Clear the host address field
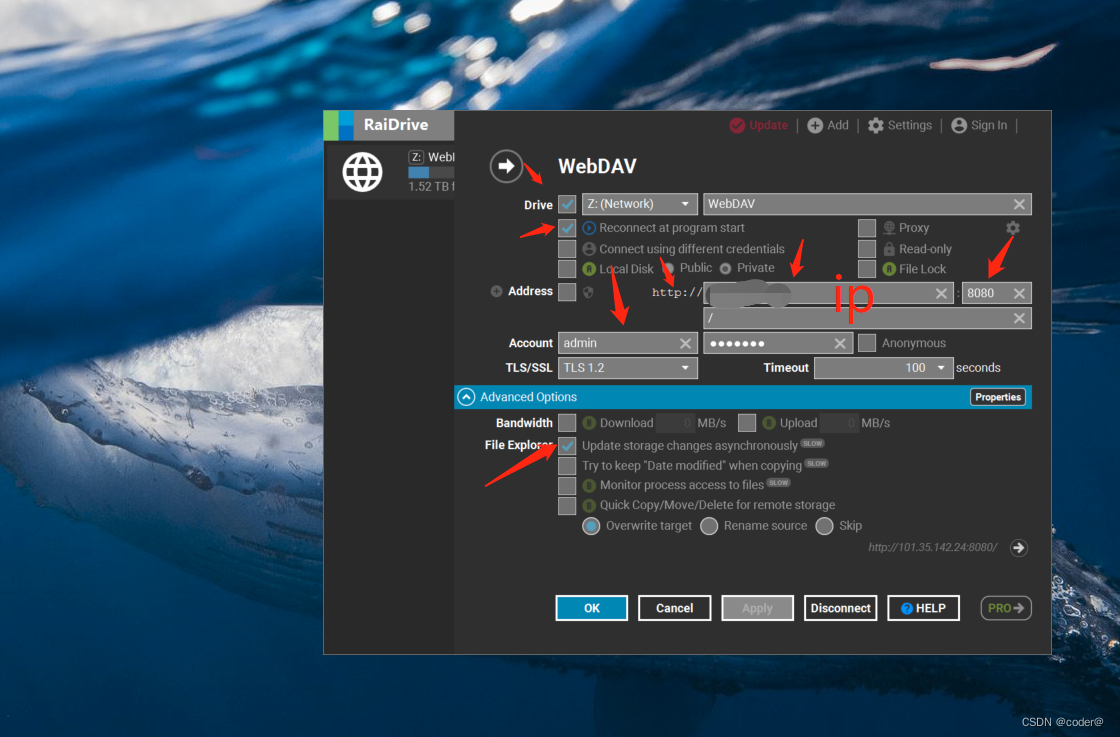 [941, 293]
